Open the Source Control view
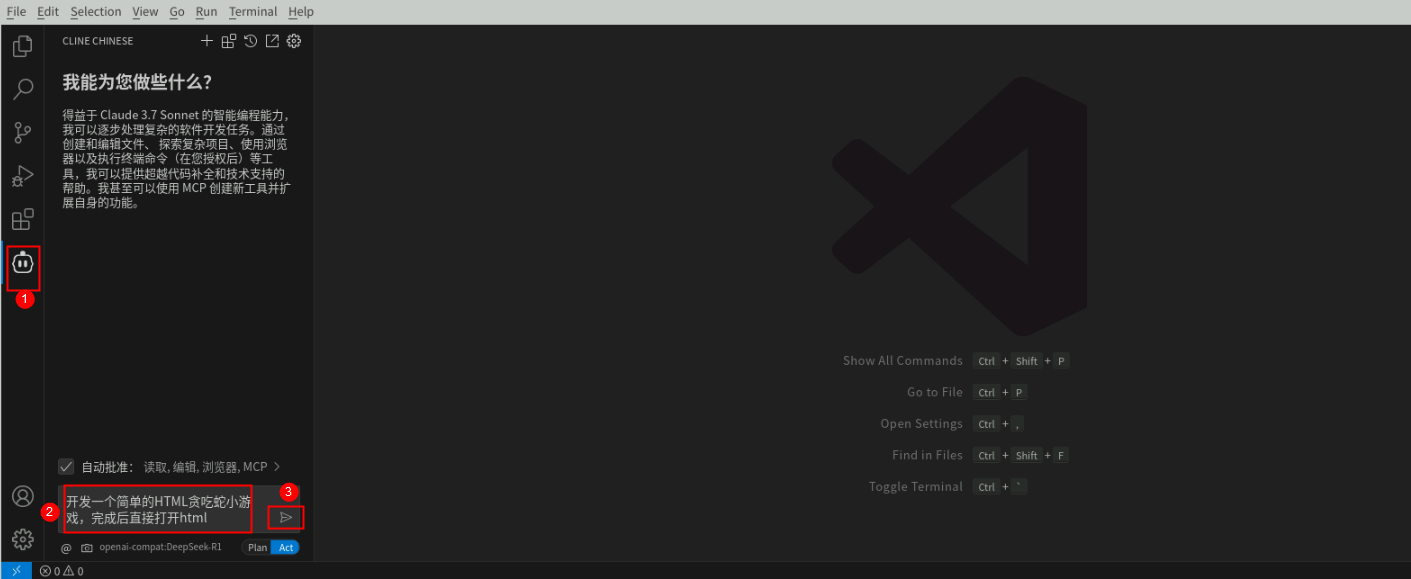The width and height of the screenshot is (1411, 579). pos(22,133)
